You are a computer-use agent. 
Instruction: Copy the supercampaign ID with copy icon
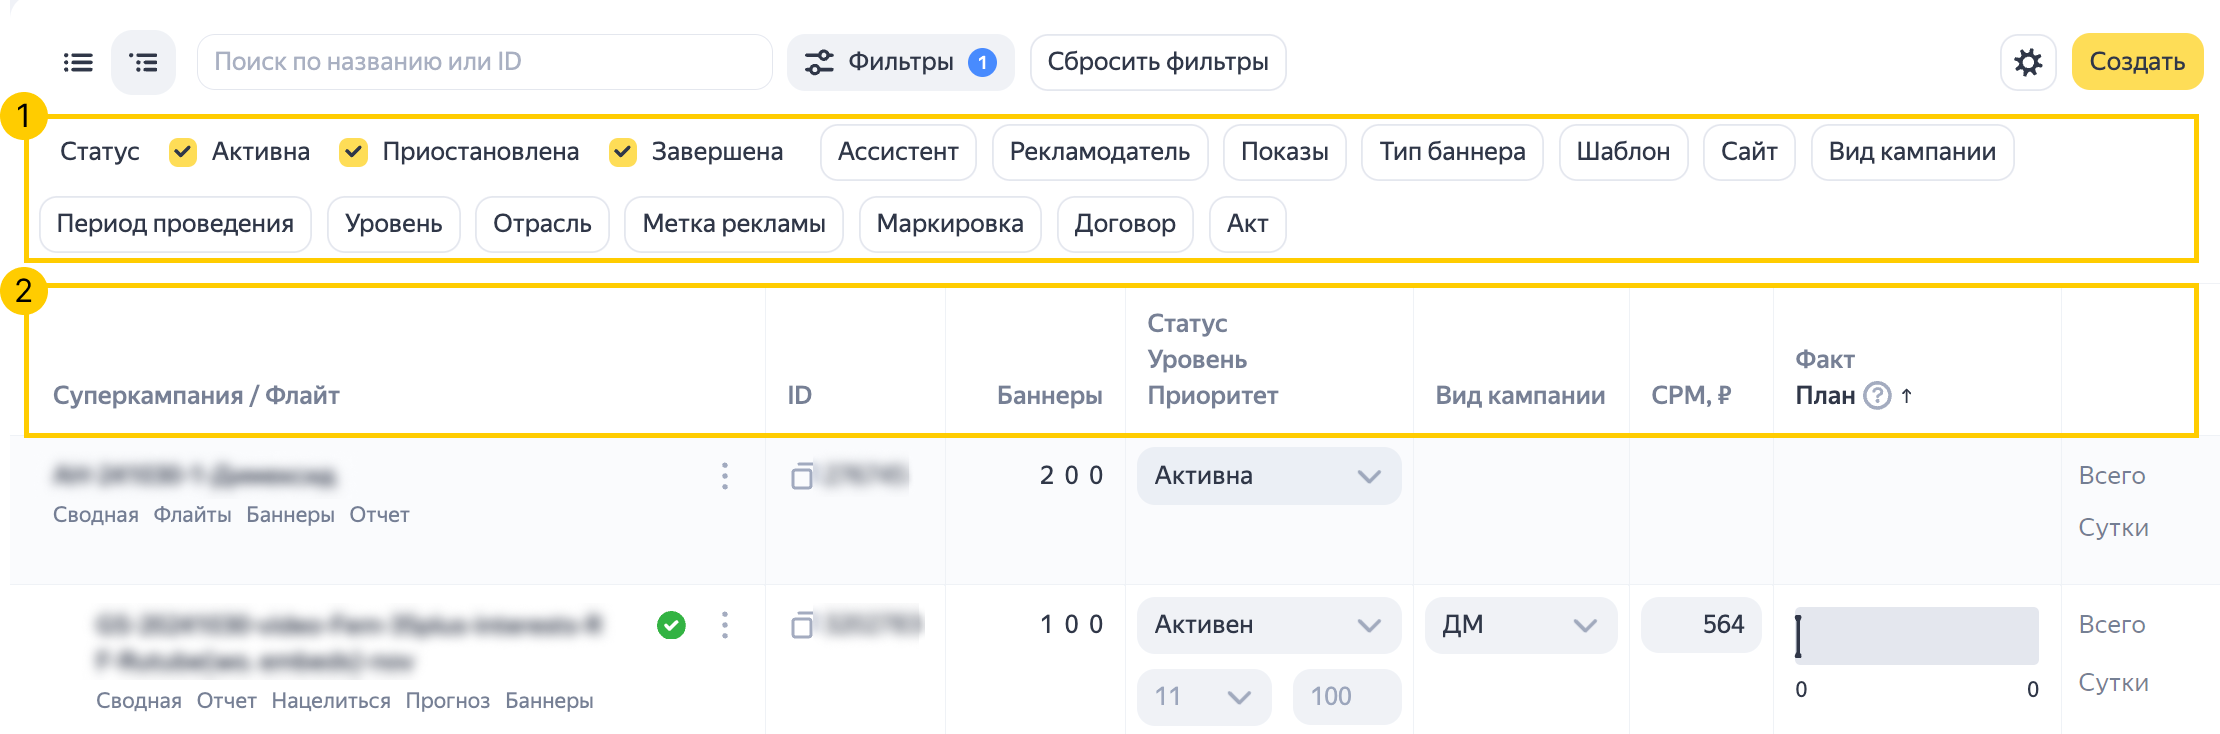click(801, 476)
